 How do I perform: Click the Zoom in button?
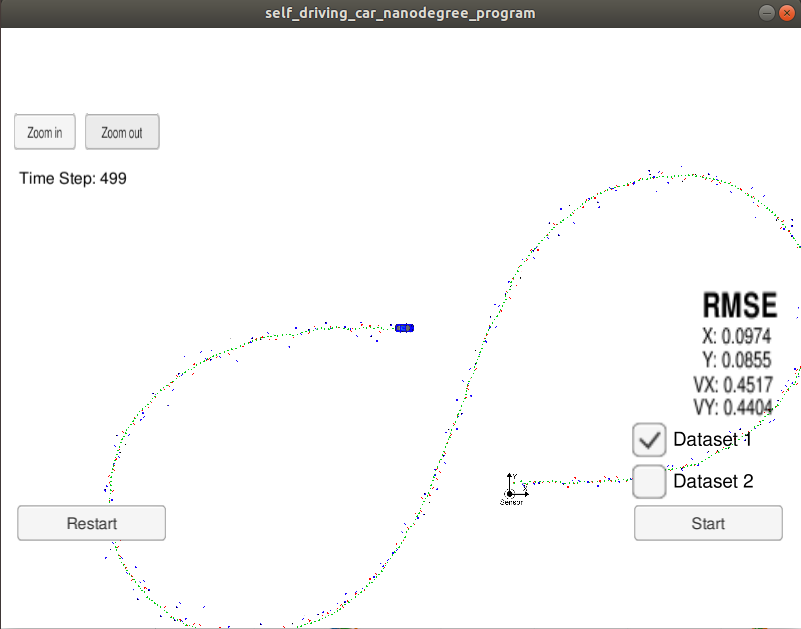[45, 132]
